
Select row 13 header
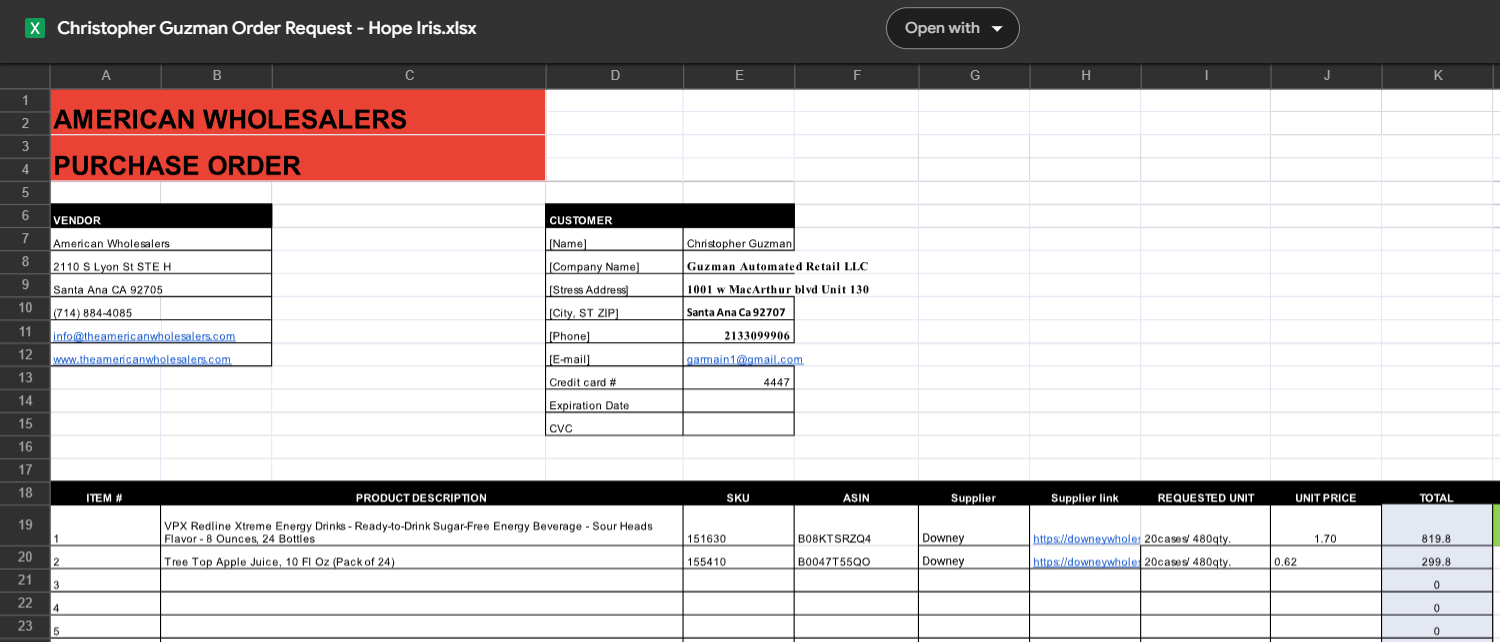pos(25,377)
